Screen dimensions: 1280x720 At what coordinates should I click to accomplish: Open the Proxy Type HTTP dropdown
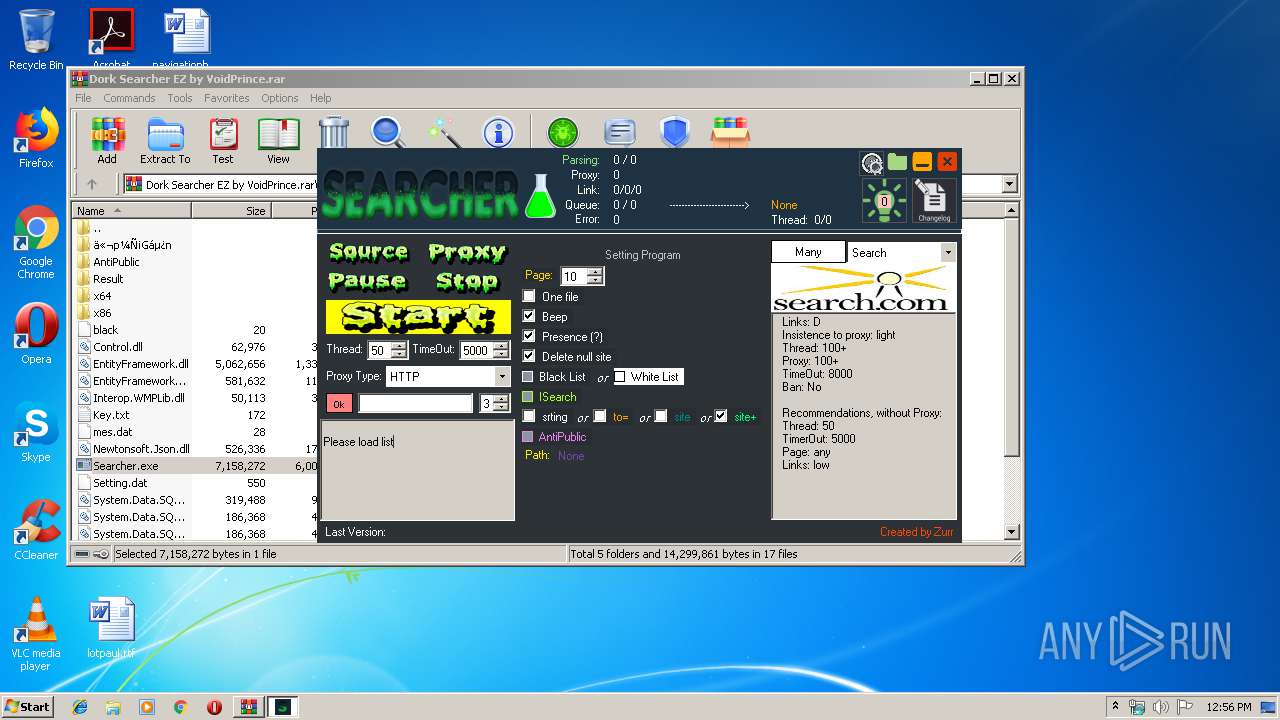click(x=502, y=377)
